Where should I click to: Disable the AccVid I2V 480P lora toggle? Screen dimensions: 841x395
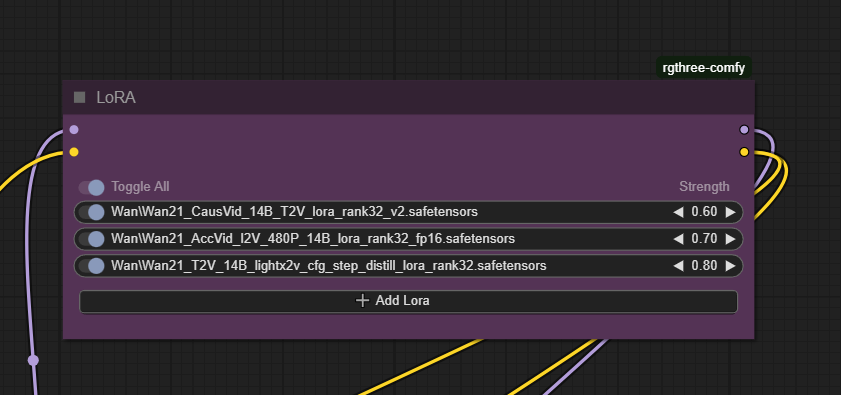[91, 239]
